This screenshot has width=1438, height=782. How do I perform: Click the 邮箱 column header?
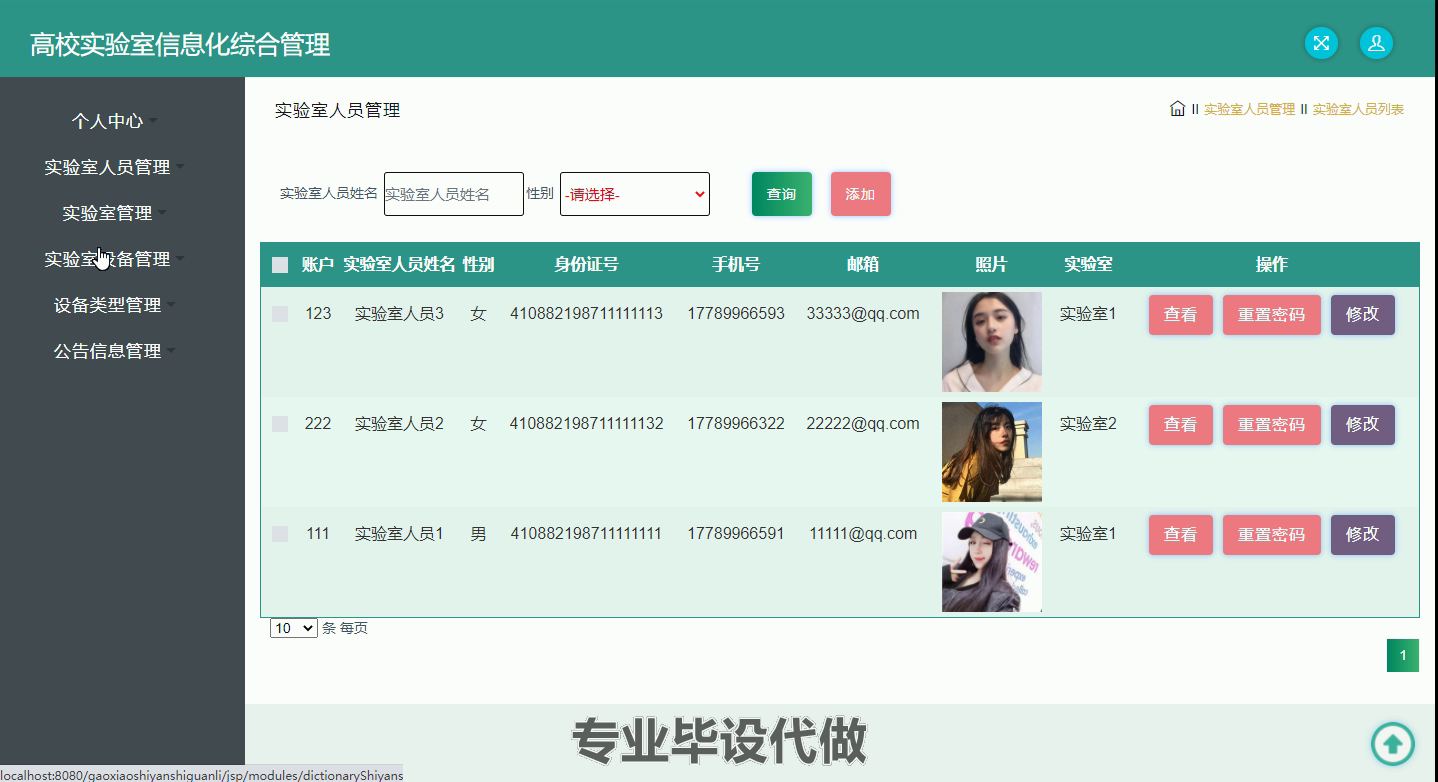[x=863, y=264]
